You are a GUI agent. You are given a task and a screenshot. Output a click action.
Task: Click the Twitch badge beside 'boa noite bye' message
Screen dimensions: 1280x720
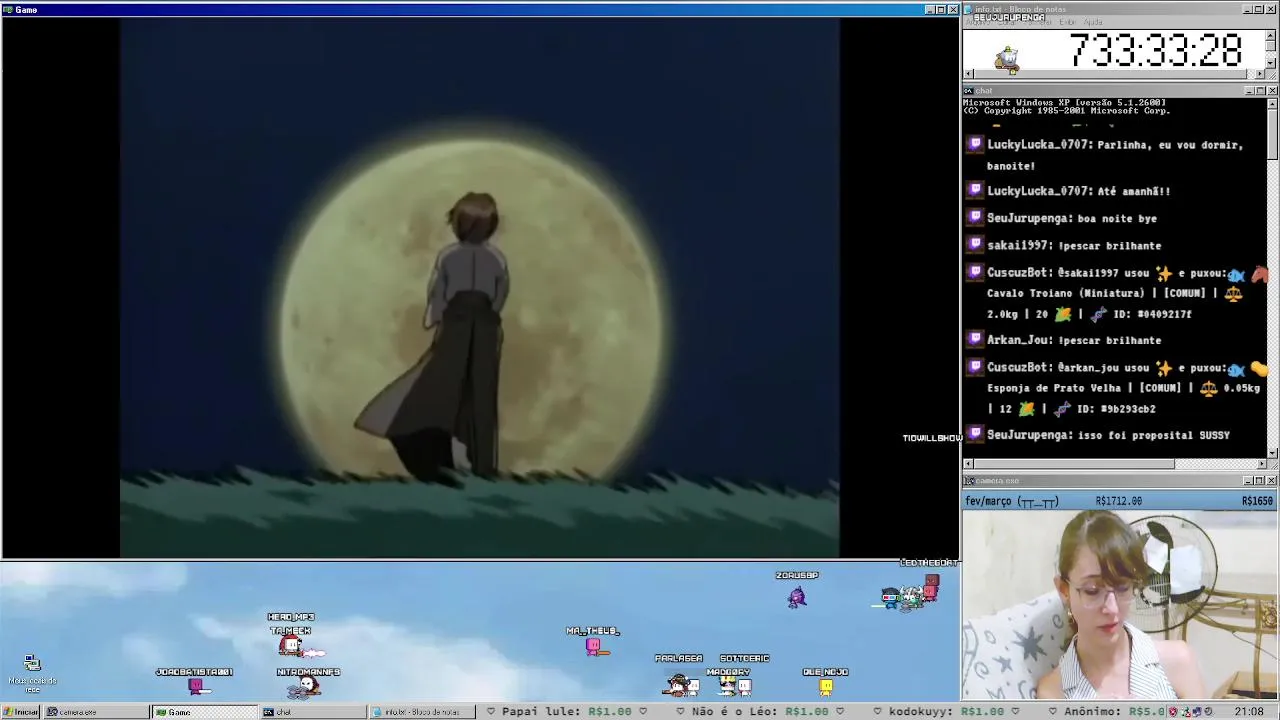975,217
